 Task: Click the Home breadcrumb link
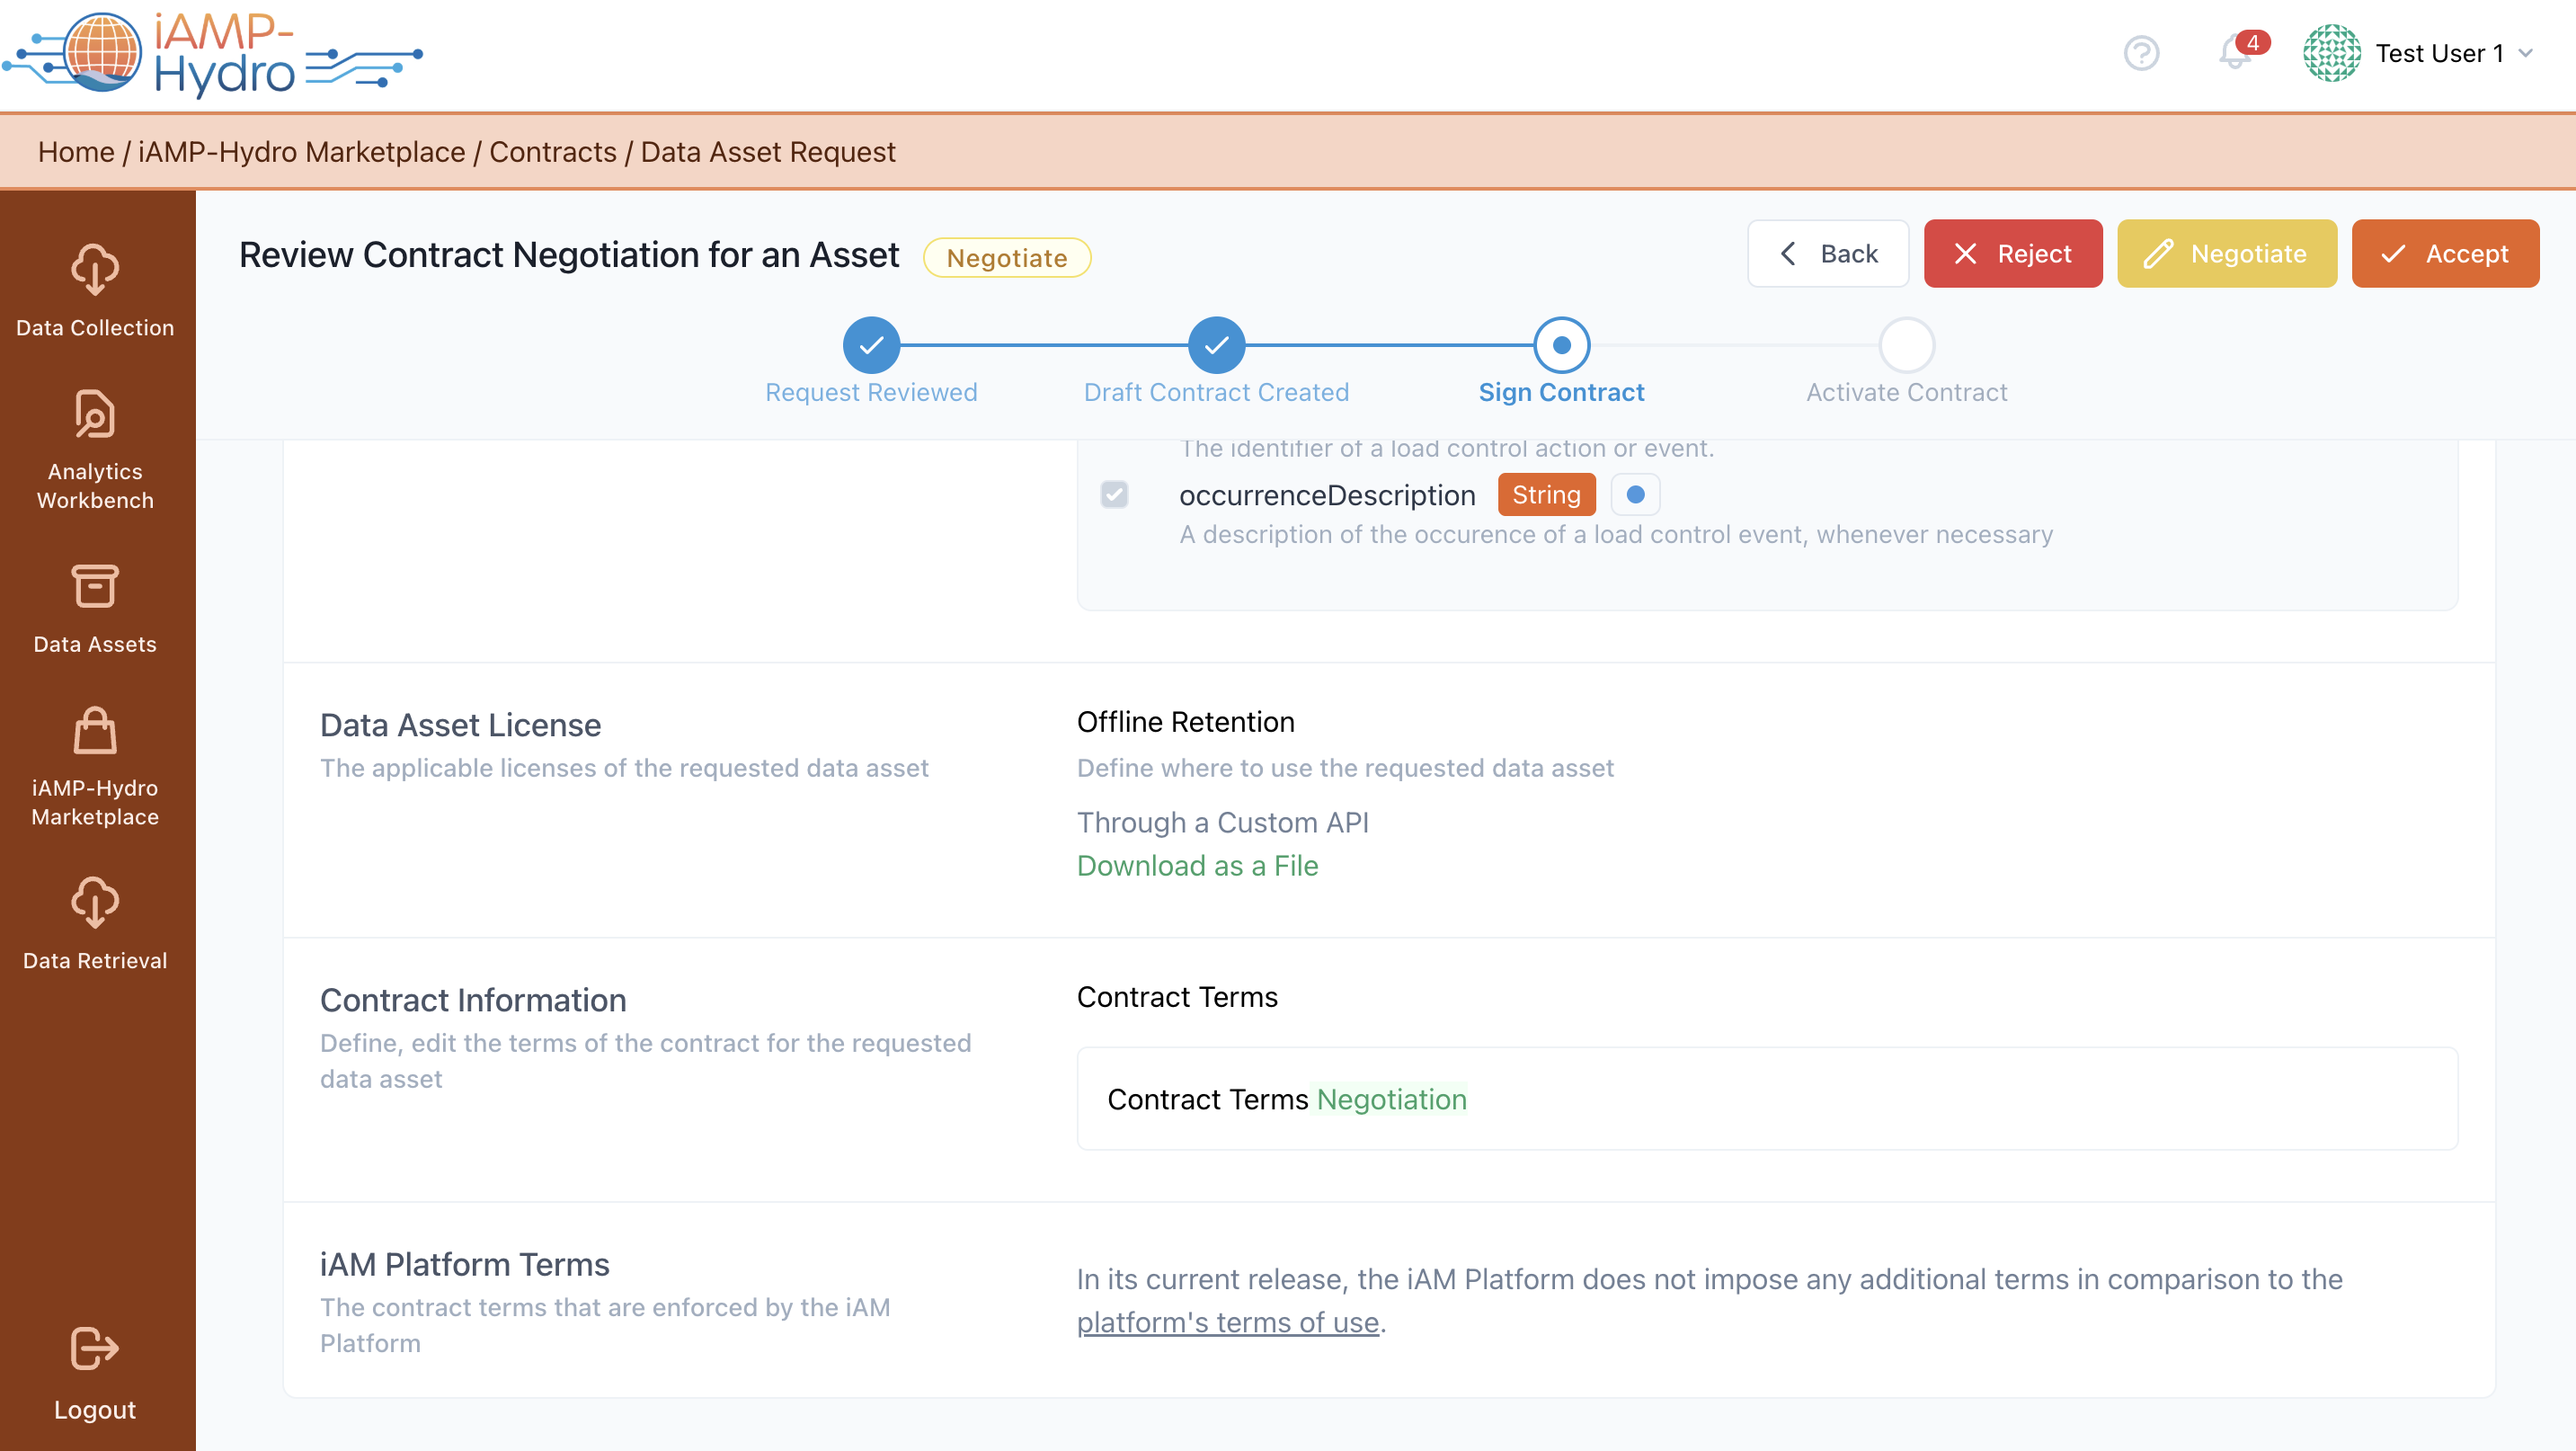pos(76,152)
